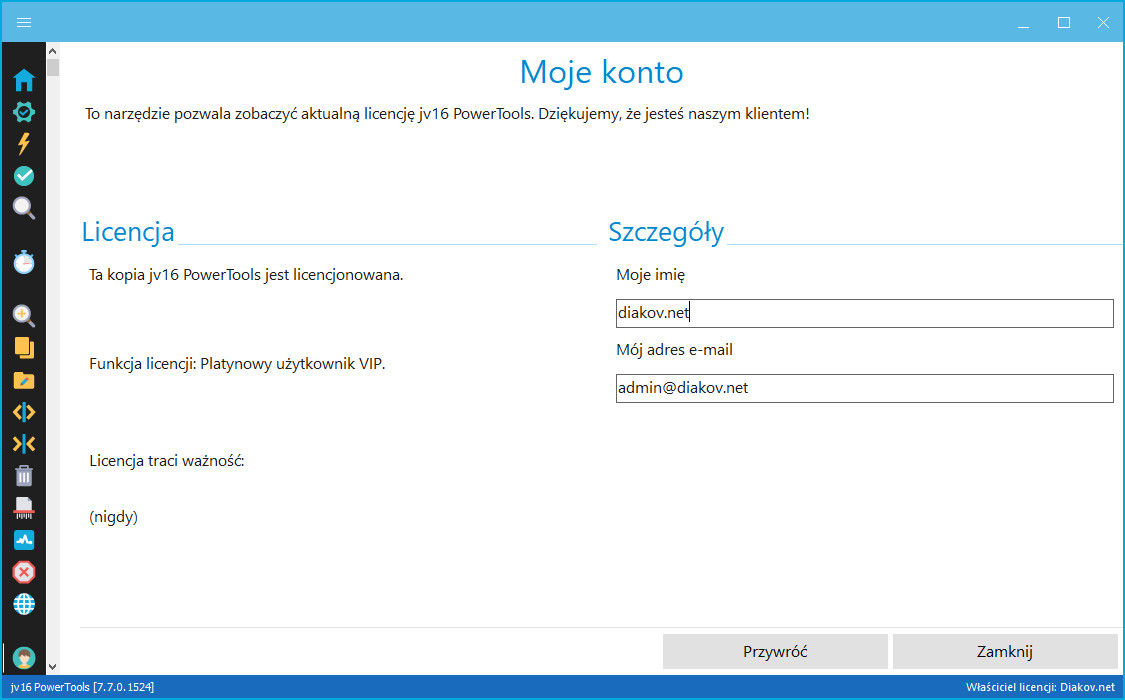
Task: Select the merge arrows inward tool
Action: pyautogui.click(x=24, y=444)
